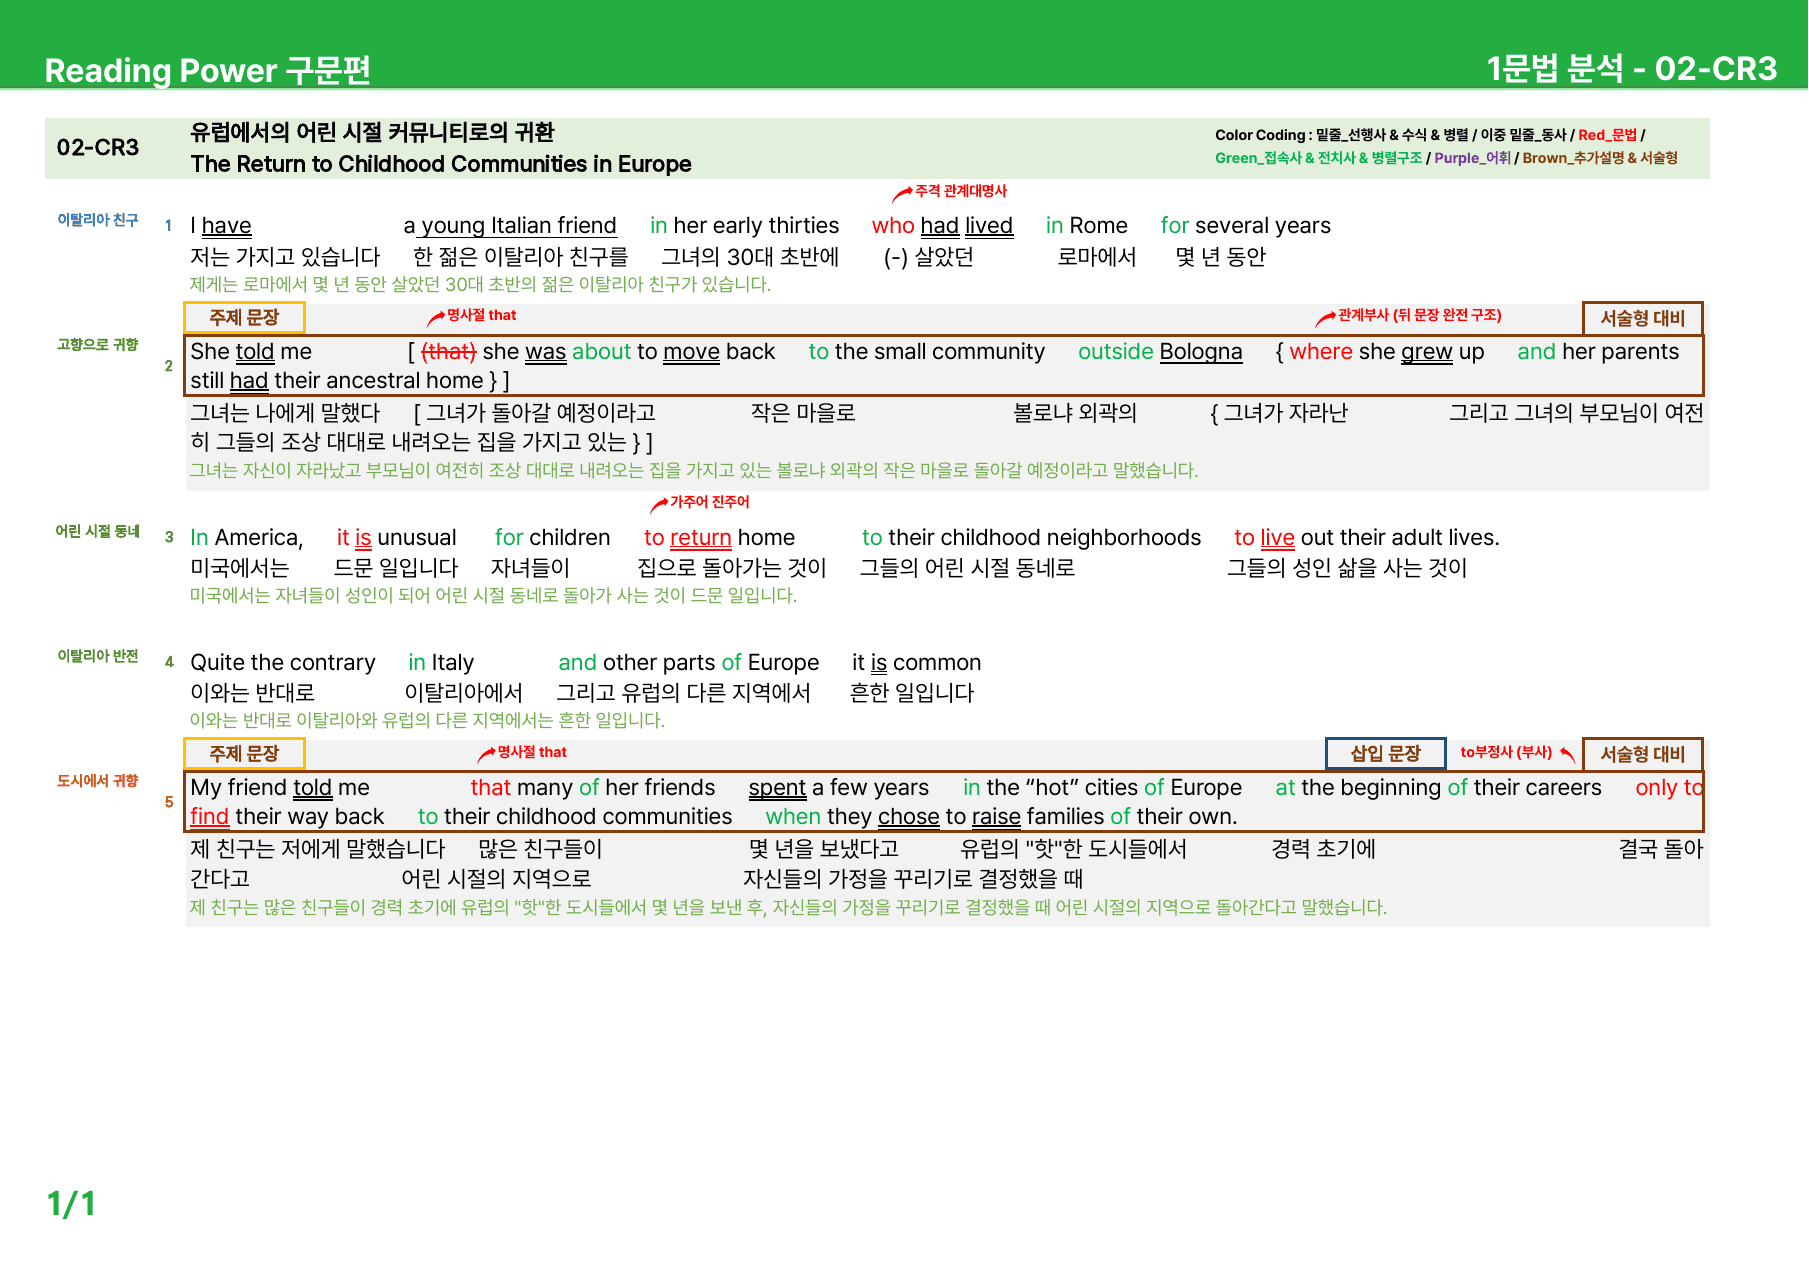
Task: Click the legend's second line starting 'Green_접속사 & 전치사'
Action: 1446,158
